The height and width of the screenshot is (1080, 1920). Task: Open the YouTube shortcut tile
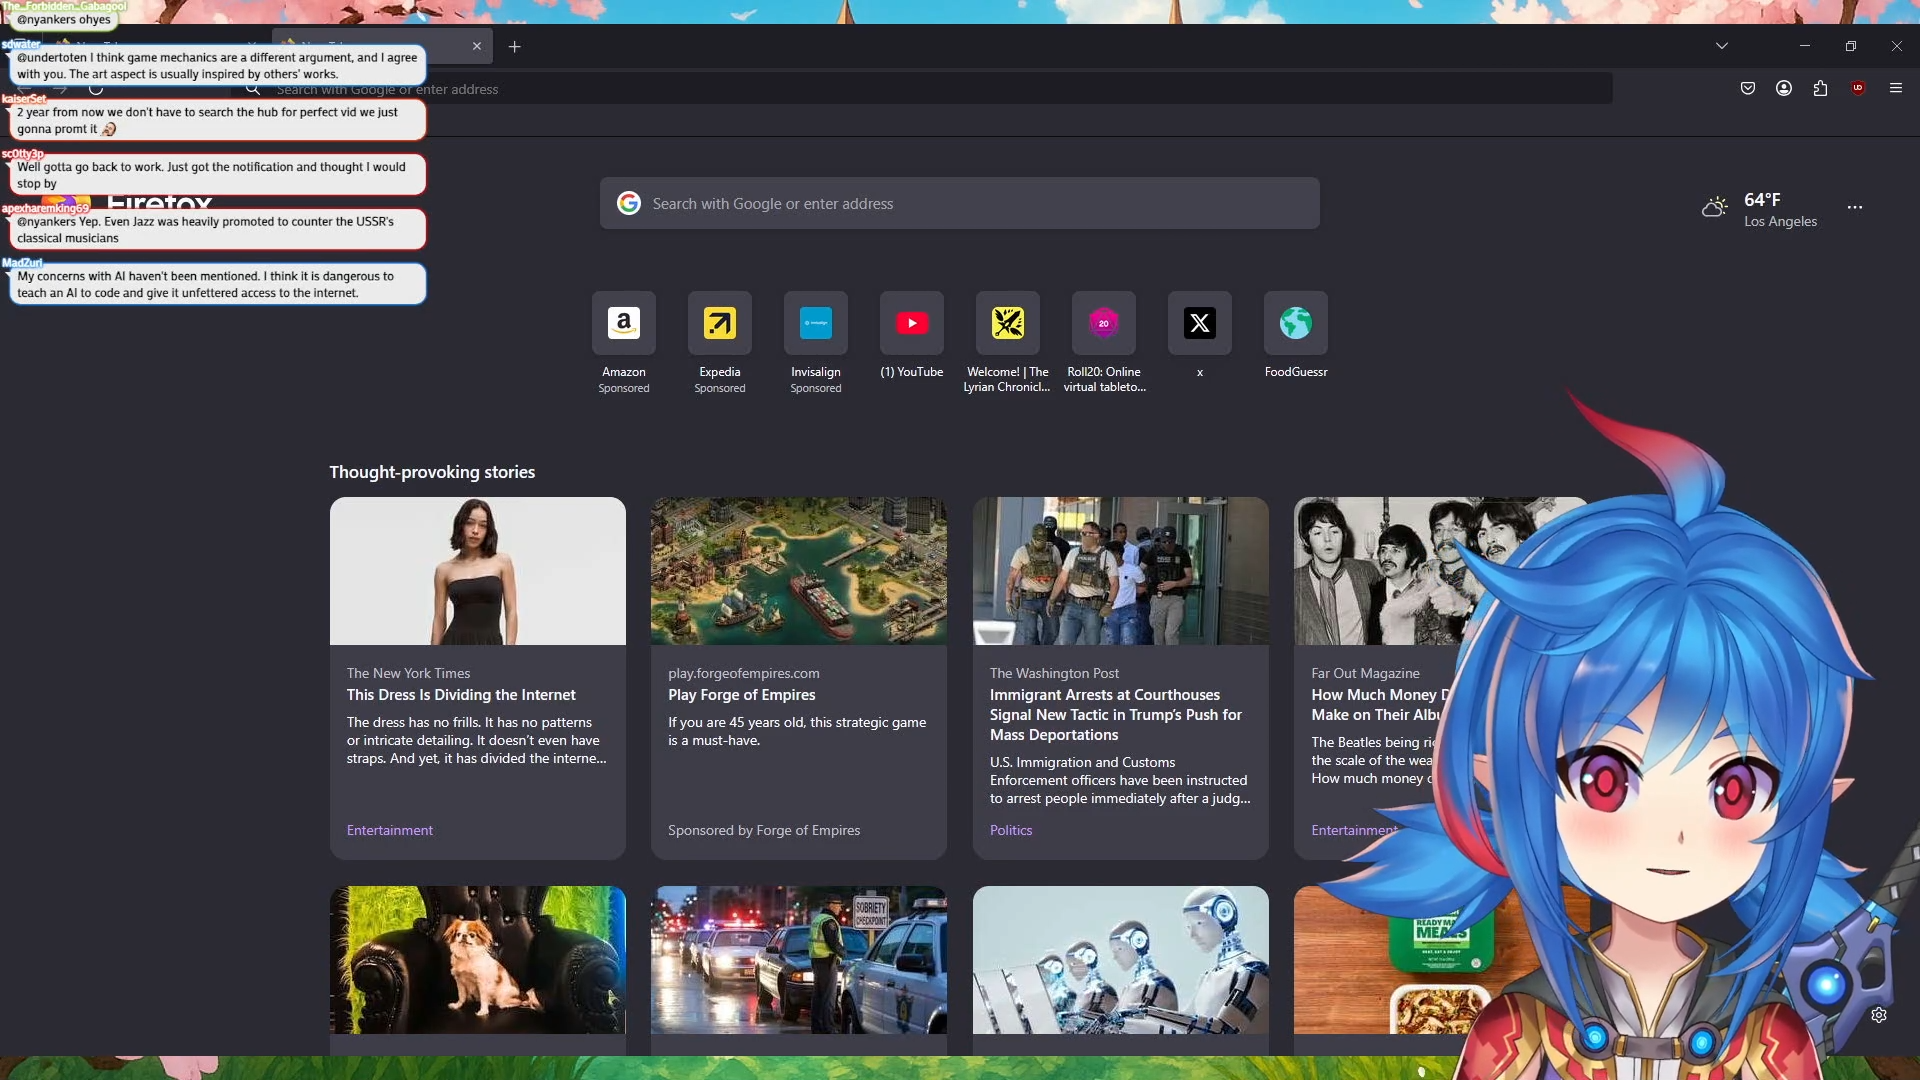coord(911,323)
